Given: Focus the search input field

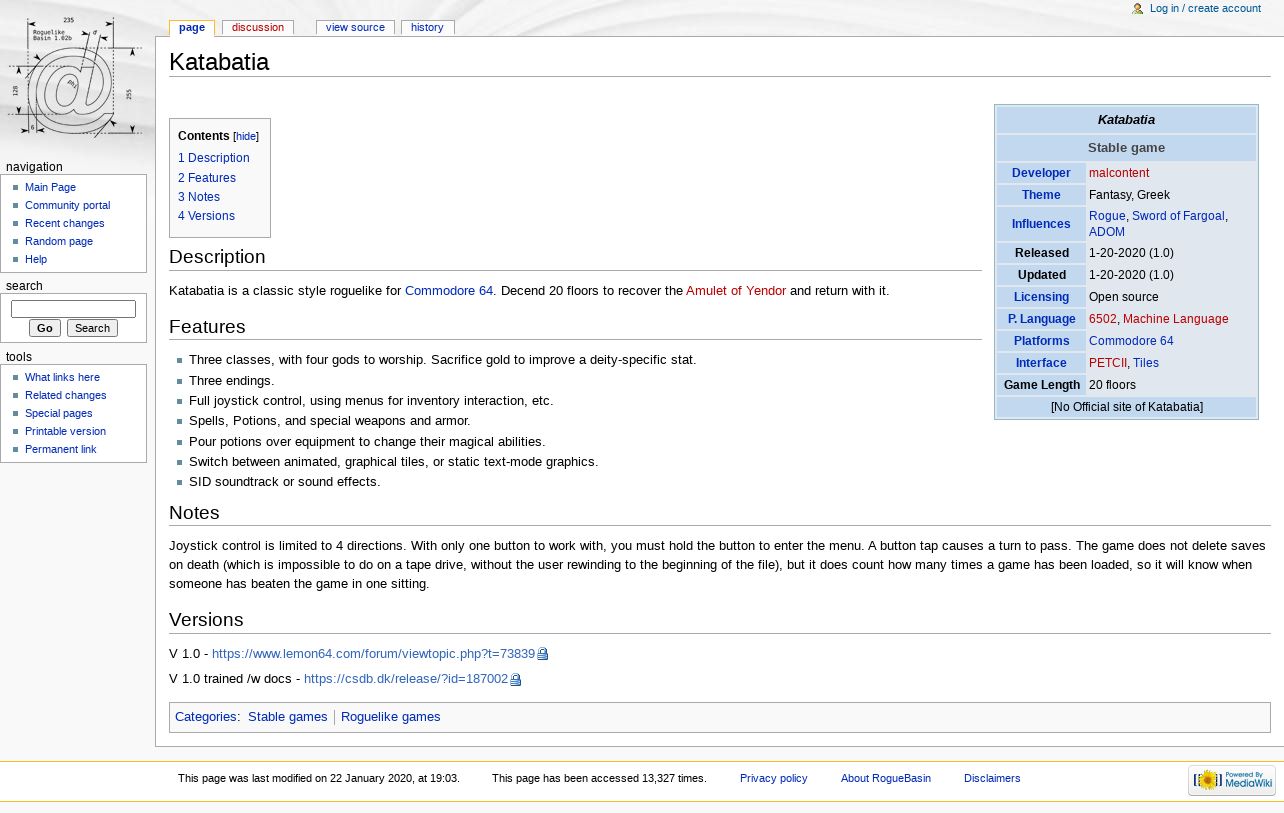Looking at the screenshot, I should click(x=73, y=310).
